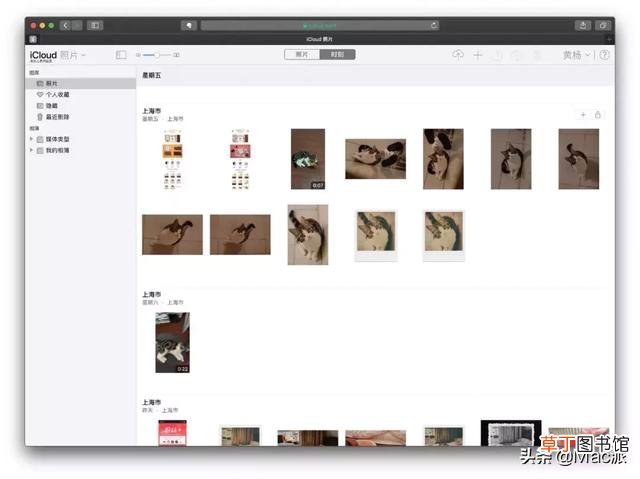Open the iCloud 照片 app switcher dropdown

coord(58,55)
